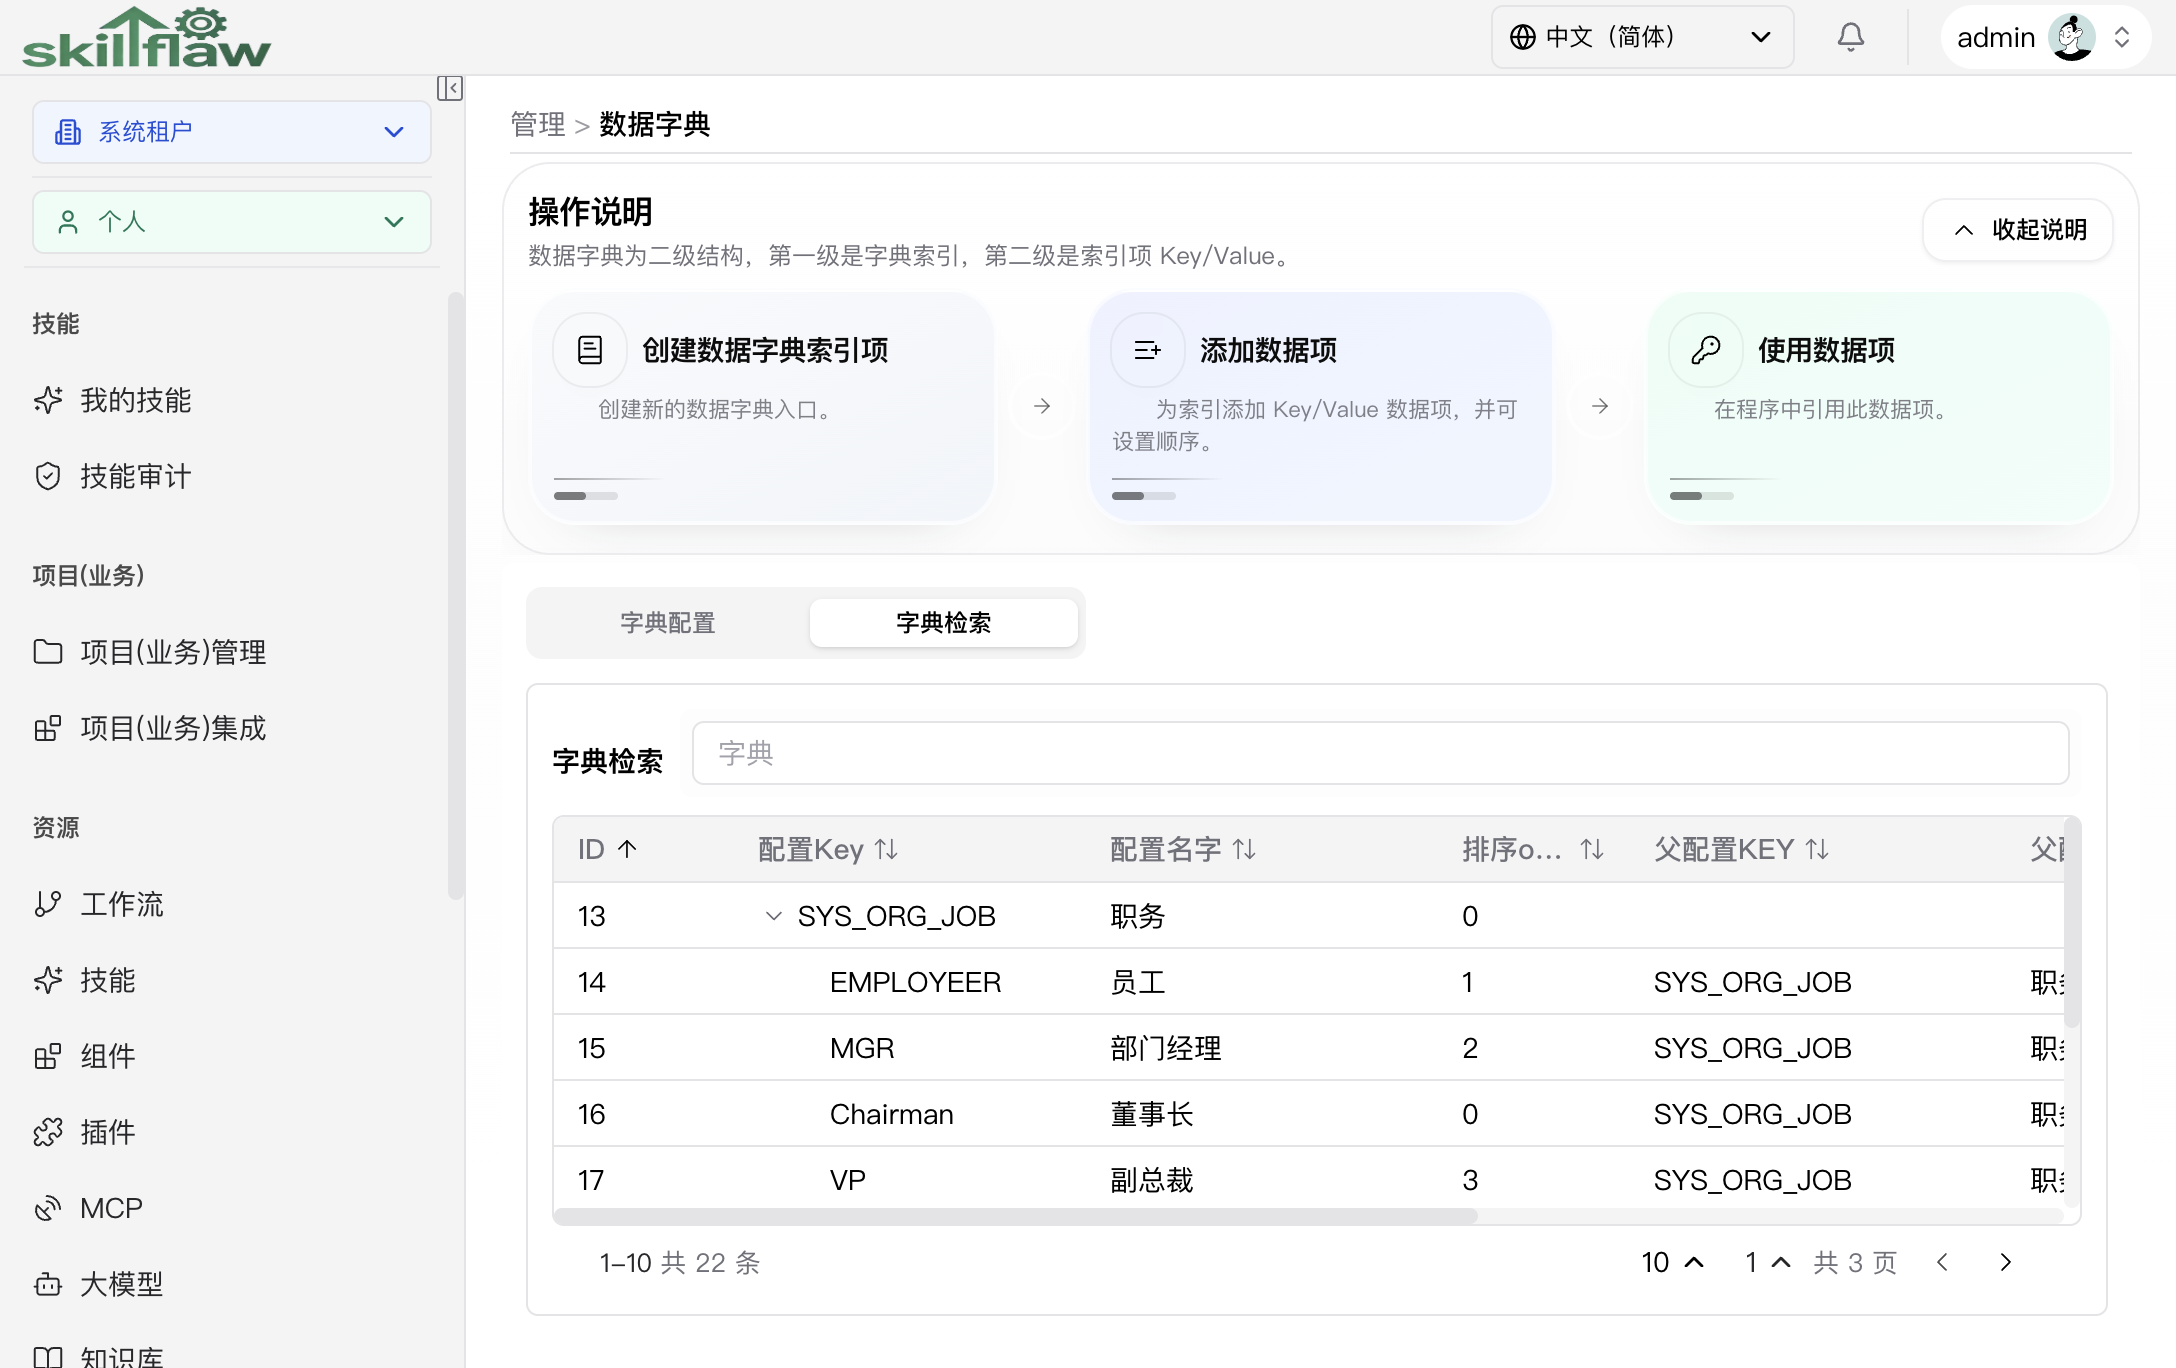This screenshot has width=2176, height=1368.
Task: Click progress bar on 创建数据字典索引项 card
Action: (586, 496)
